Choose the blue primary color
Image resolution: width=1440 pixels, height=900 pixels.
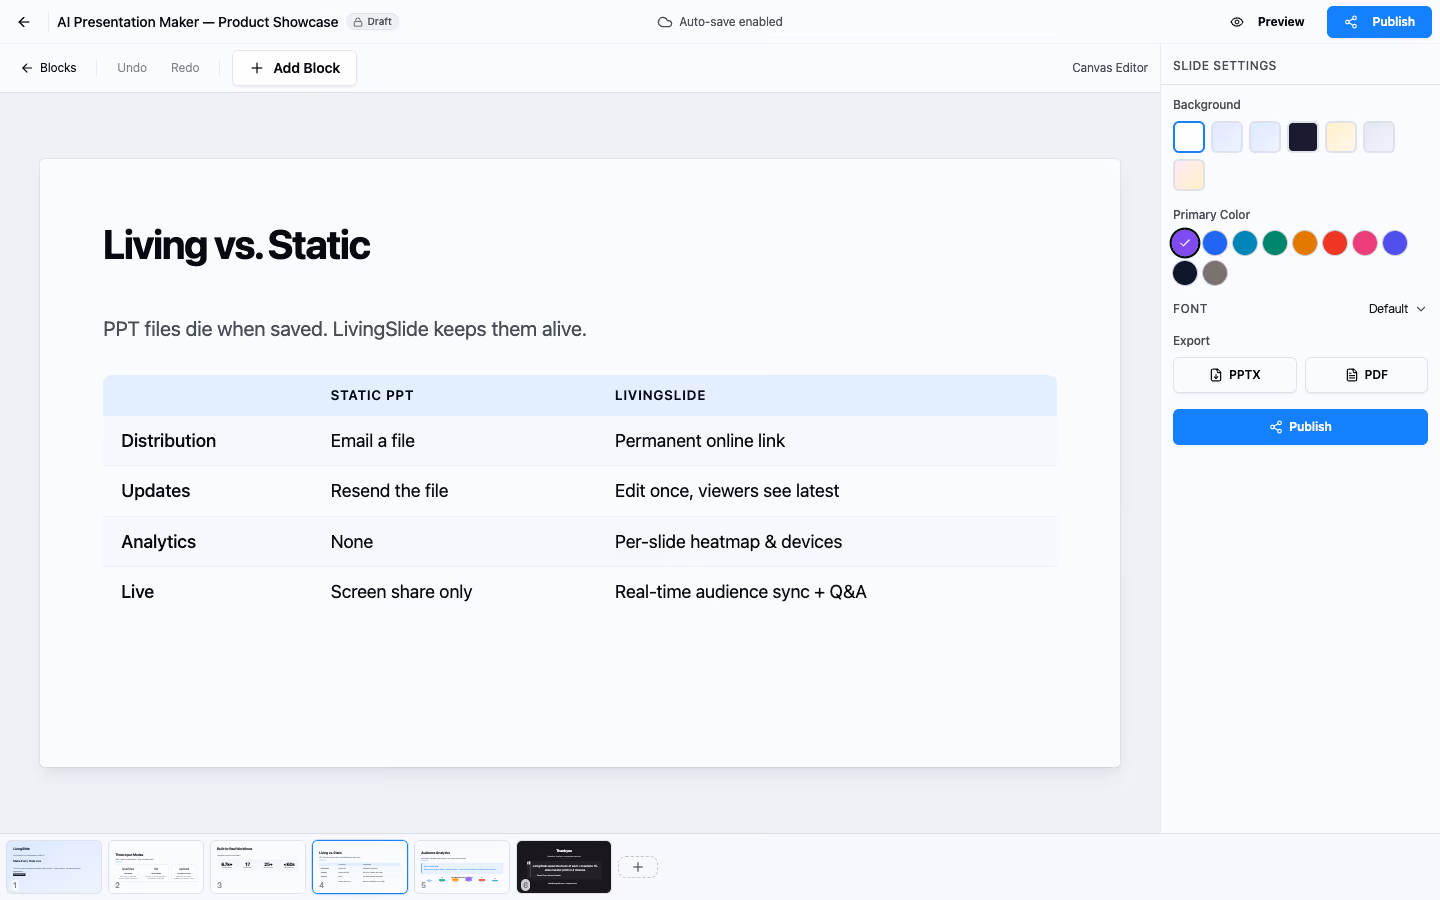[1215, 243]
